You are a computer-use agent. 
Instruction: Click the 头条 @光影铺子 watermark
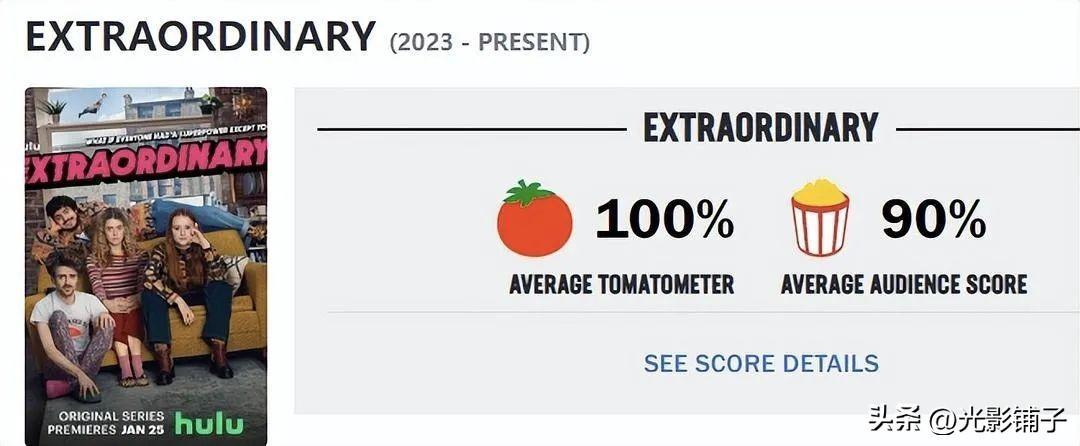click(968, 418)
